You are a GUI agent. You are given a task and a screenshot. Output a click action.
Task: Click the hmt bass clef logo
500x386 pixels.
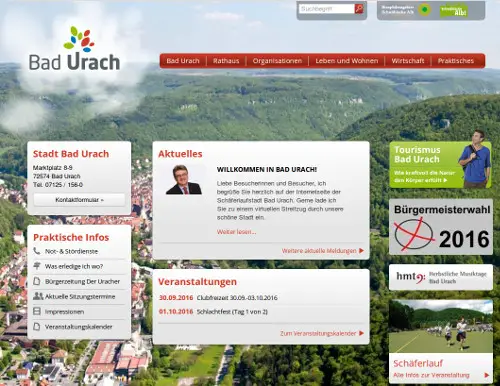[411, 277]
